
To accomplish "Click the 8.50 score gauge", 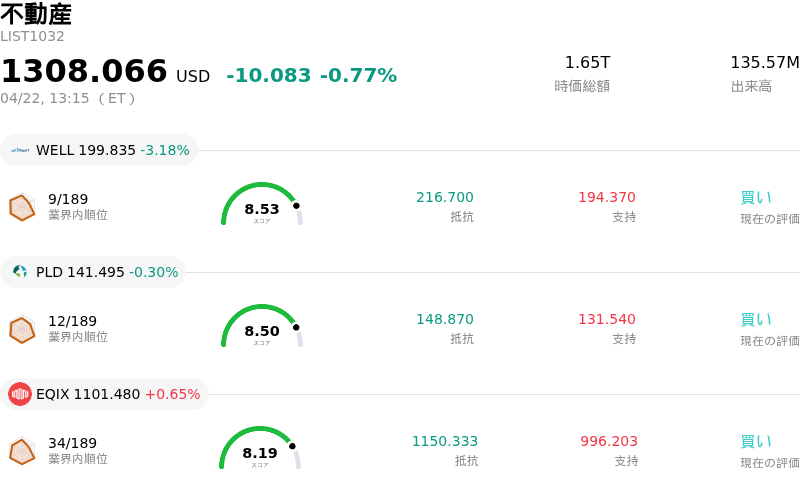I will [261, 327].
